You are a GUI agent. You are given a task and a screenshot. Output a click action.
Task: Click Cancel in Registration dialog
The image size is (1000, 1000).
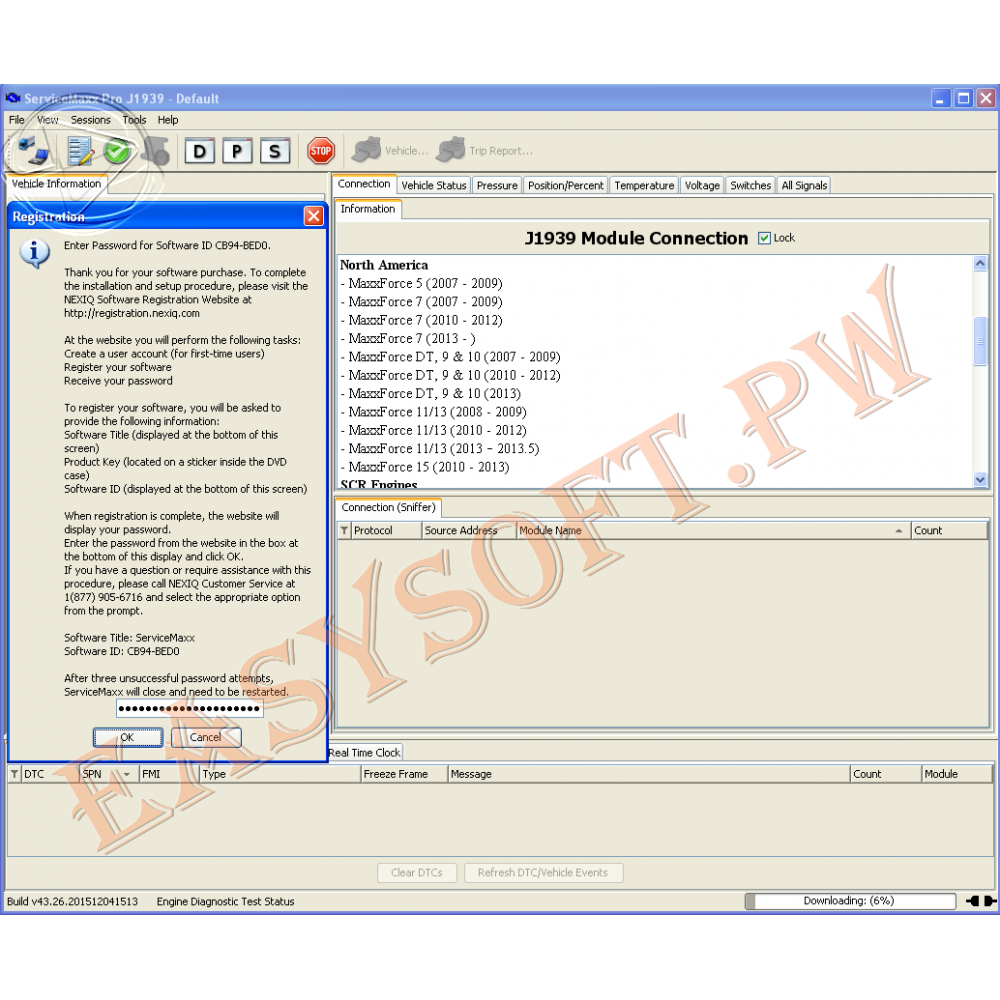(205, 737)
